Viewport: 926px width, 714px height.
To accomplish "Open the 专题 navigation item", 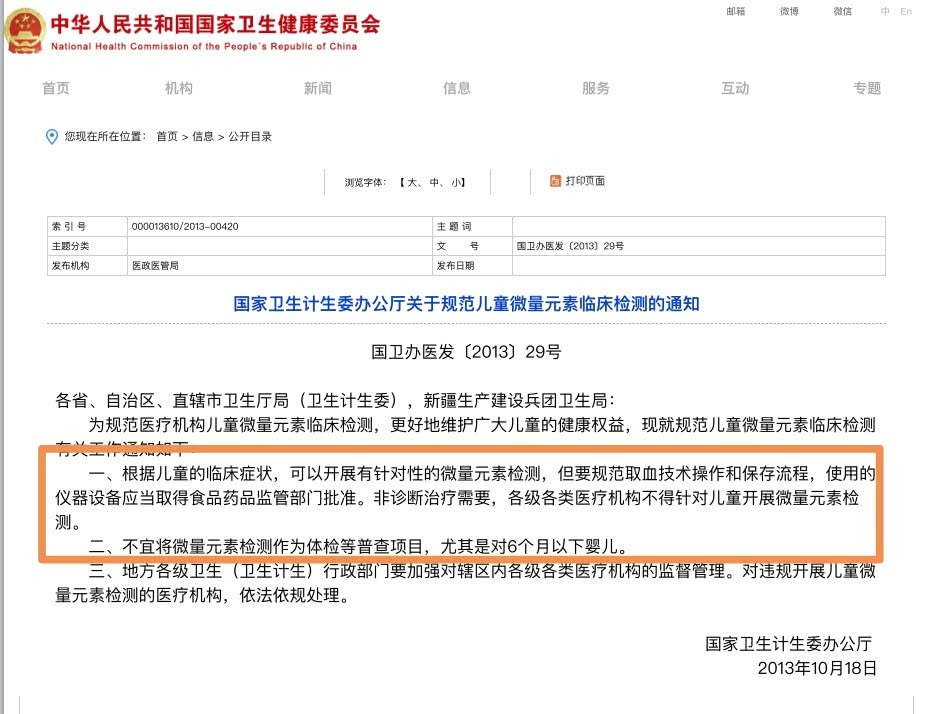I will coord(867,88).
